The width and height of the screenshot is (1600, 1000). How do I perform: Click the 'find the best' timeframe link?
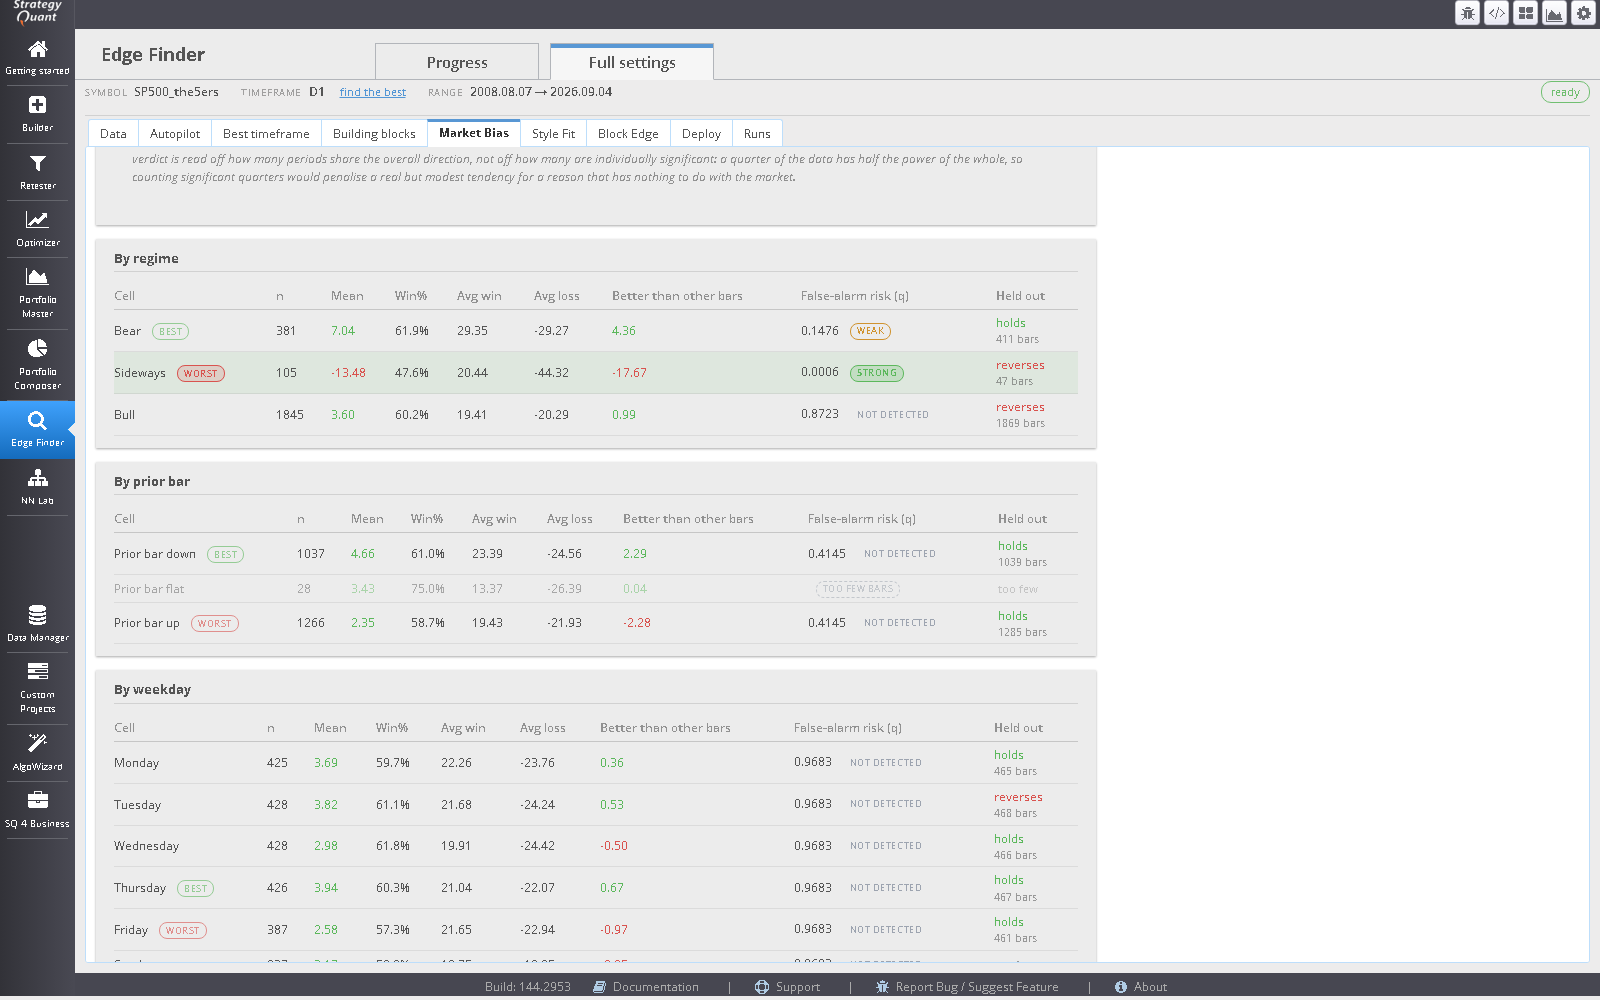tap(373, 92)
